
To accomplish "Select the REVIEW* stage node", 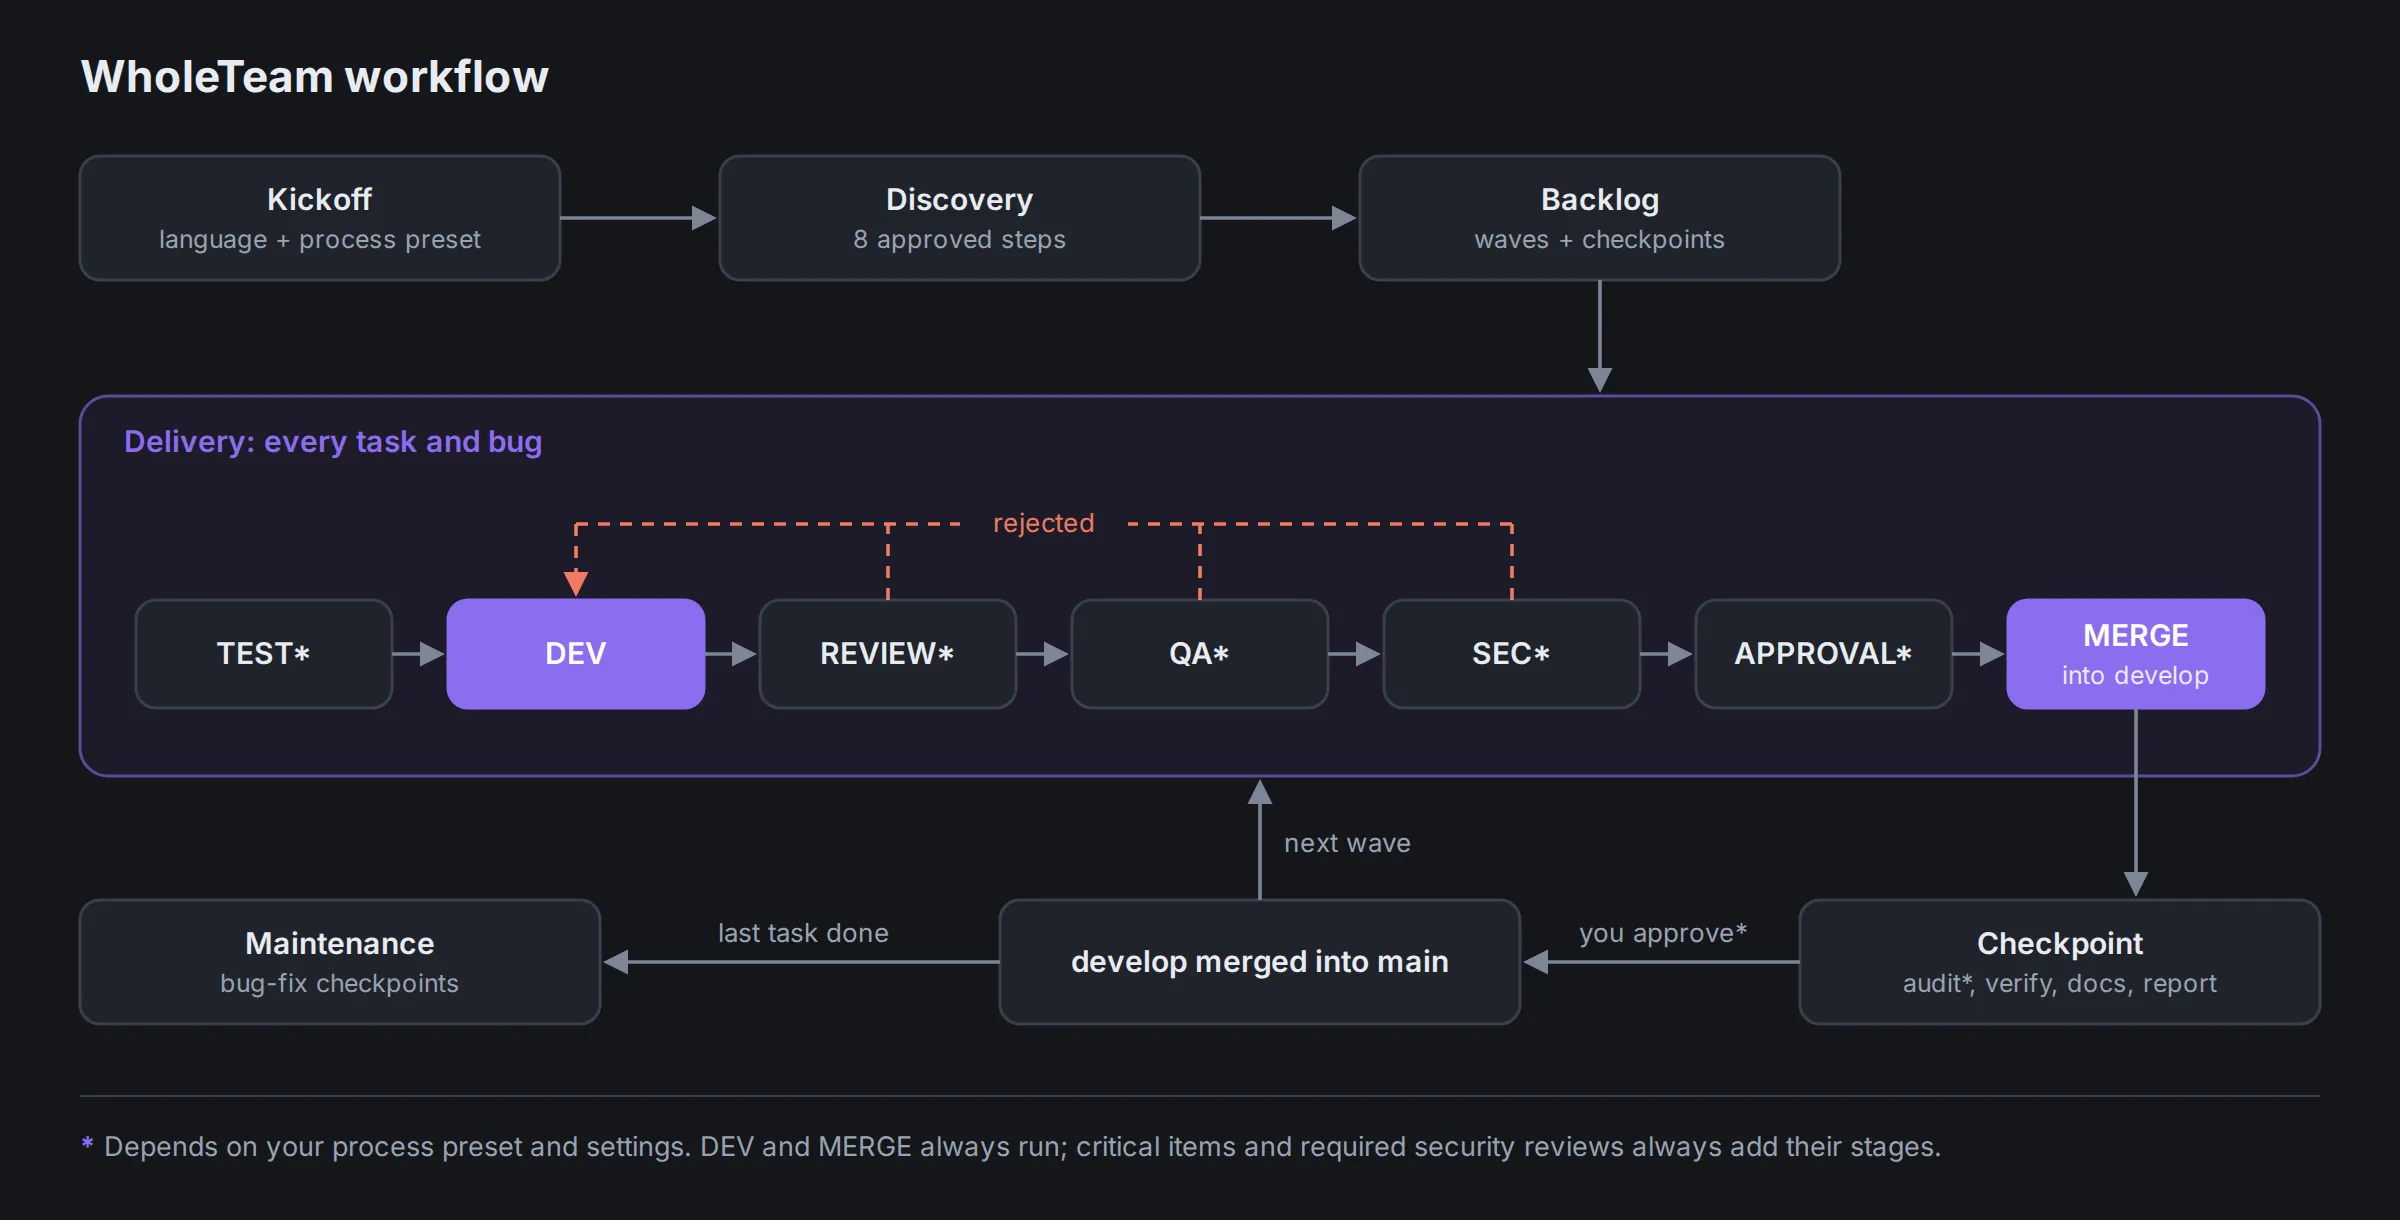I will (888, 654).
